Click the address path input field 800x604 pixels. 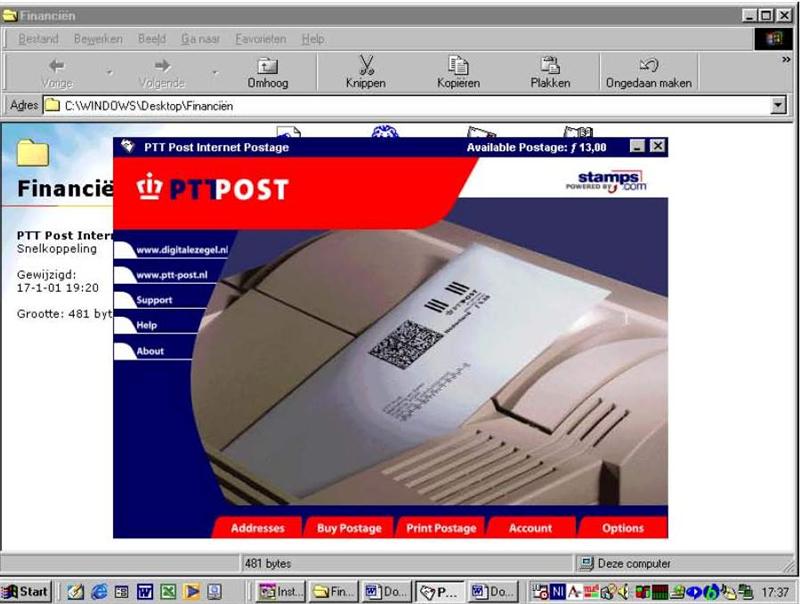pyautogui.click(x=407, y=106)
